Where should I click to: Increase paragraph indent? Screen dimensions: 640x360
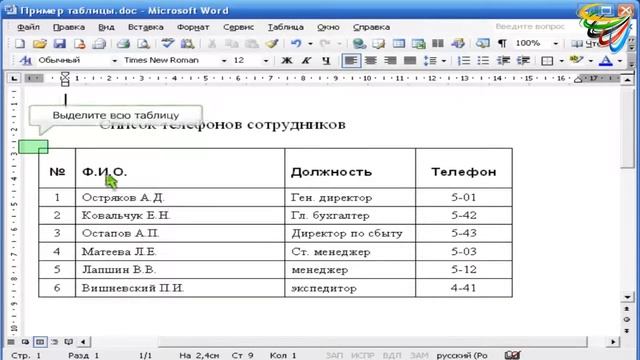523,60
